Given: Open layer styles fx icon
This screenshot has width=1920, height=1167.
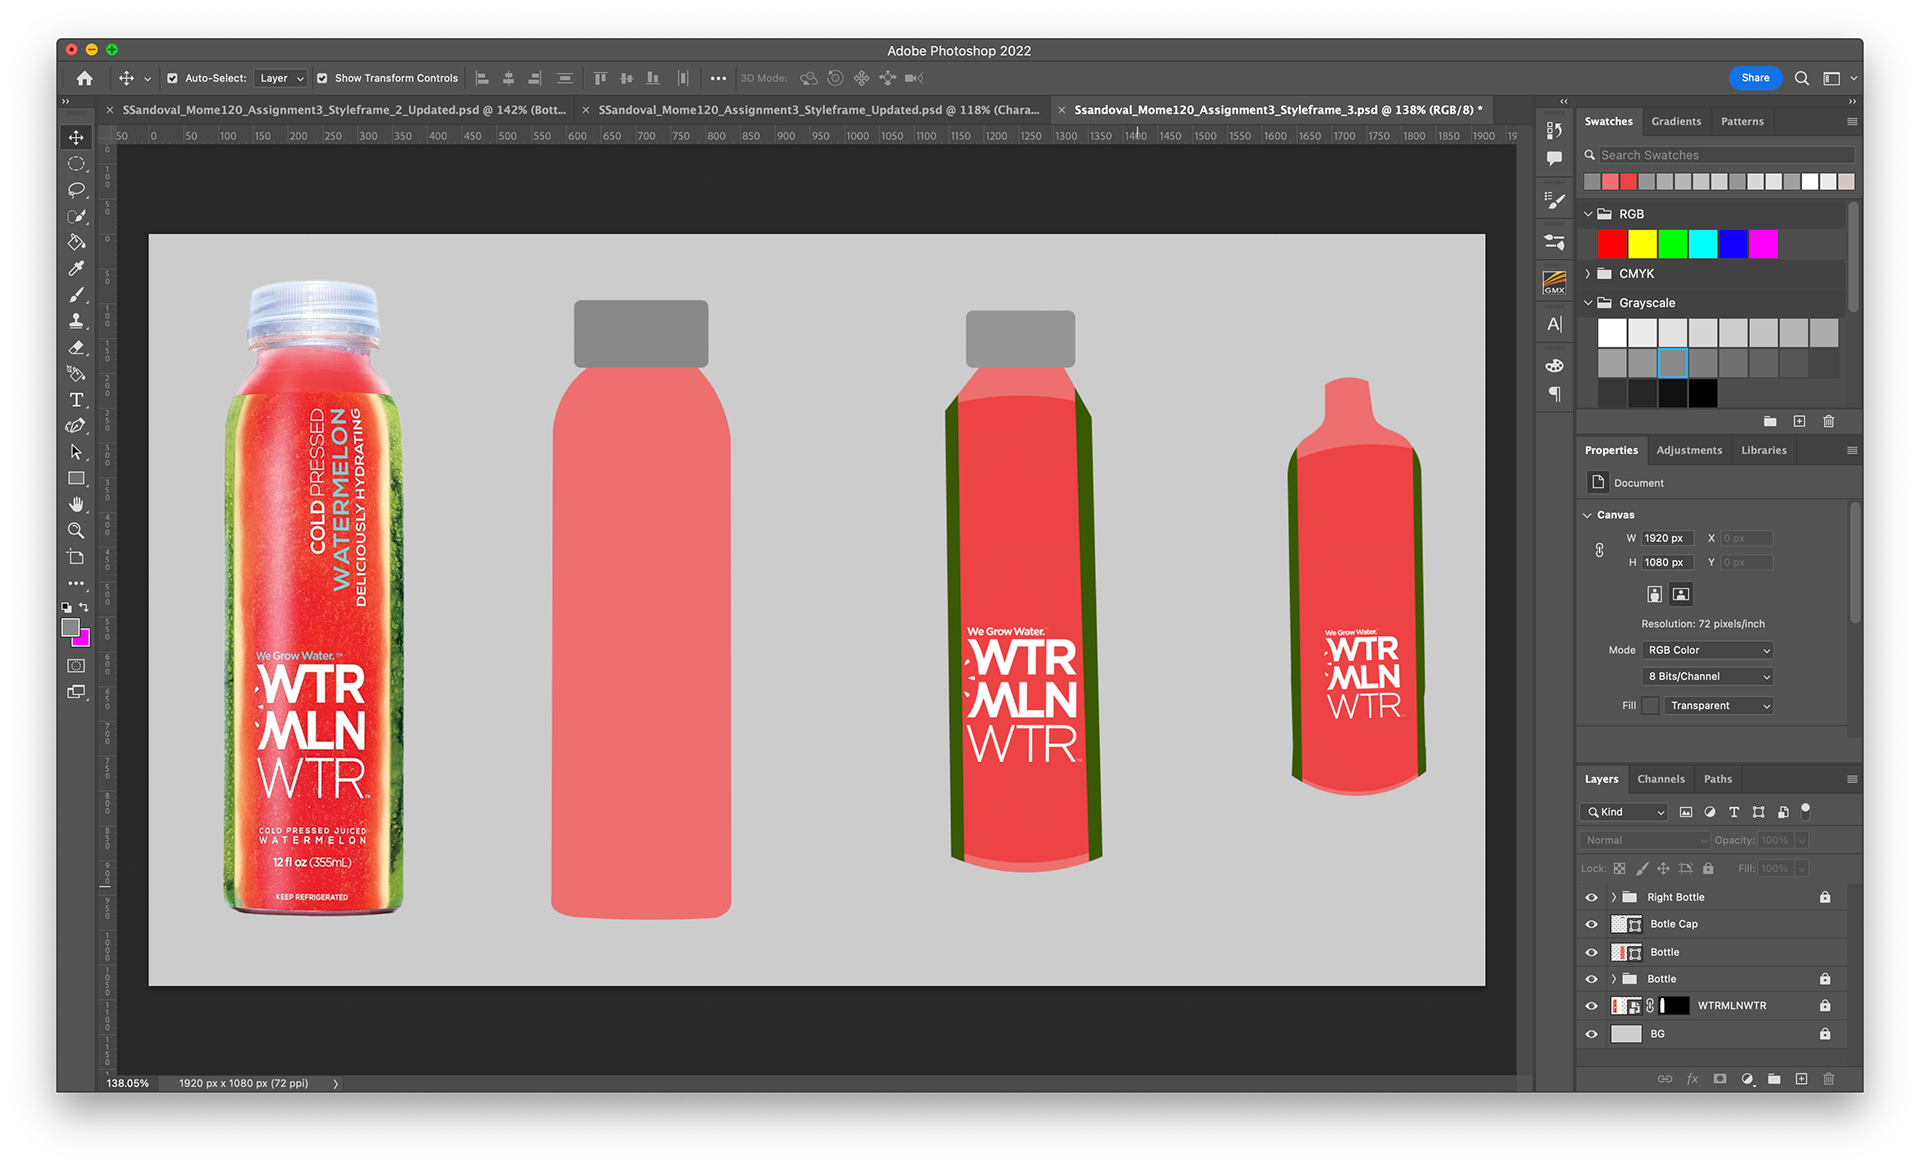Looking at the screenshot, I should [1692, 1079].
